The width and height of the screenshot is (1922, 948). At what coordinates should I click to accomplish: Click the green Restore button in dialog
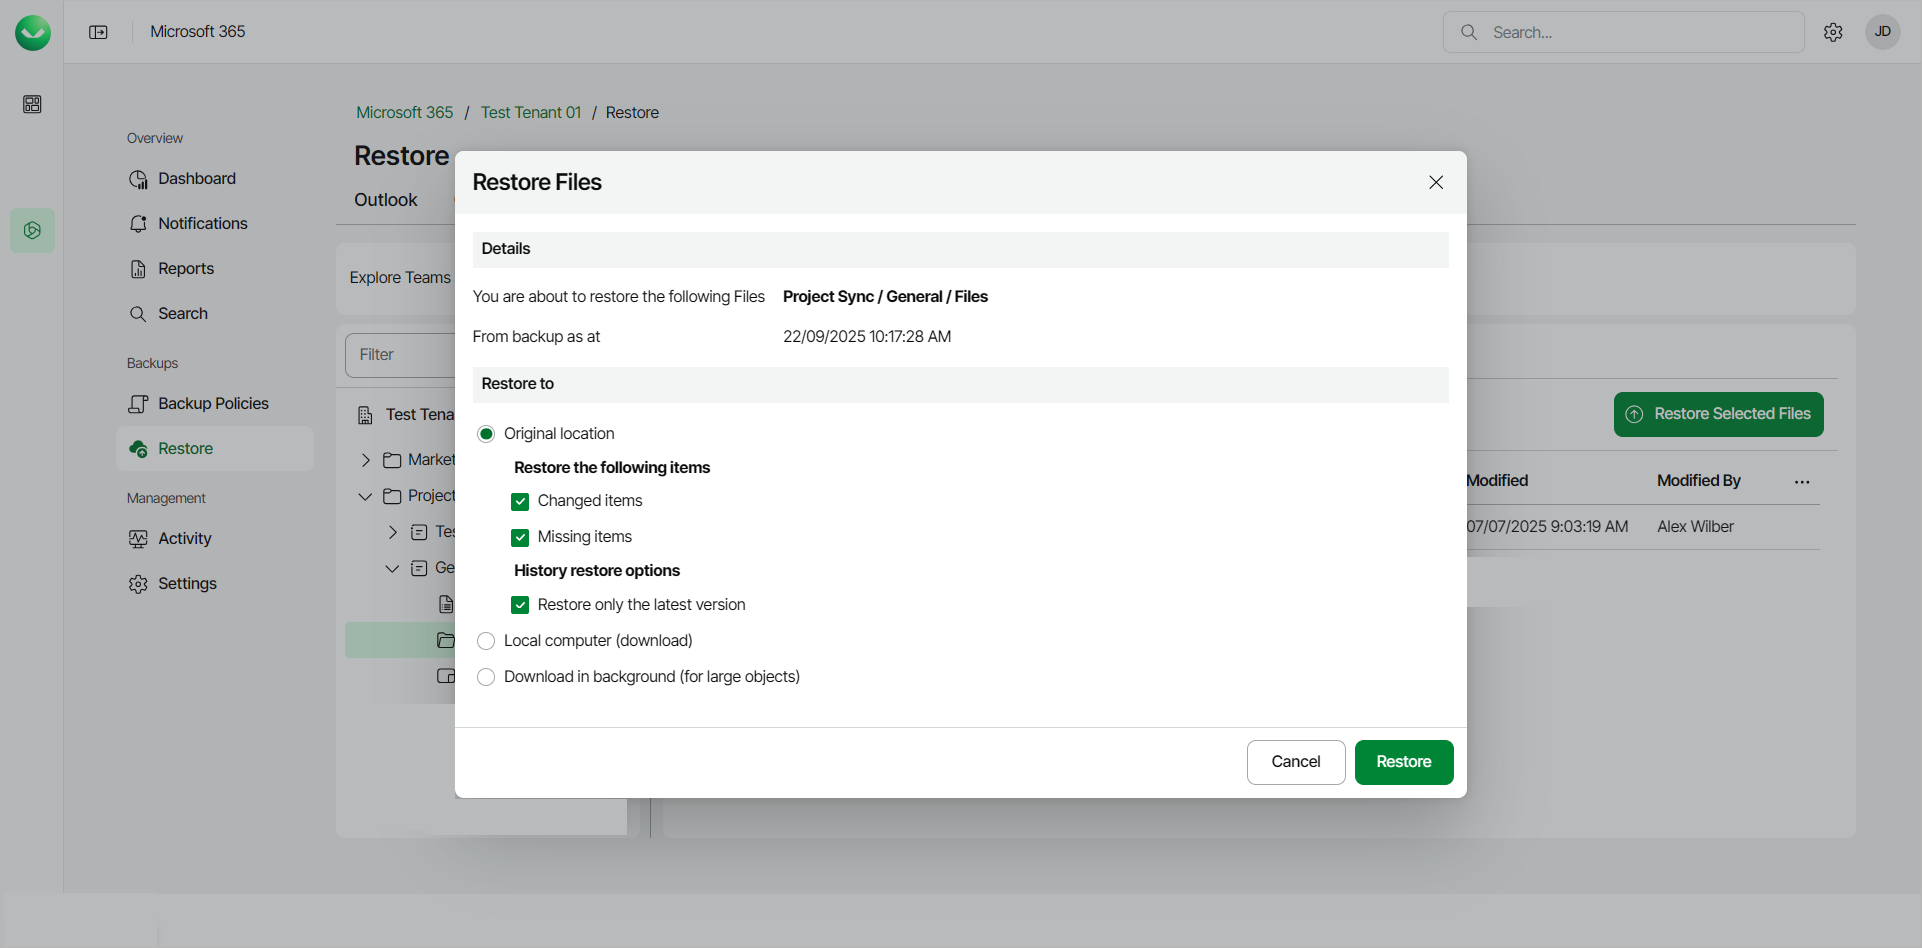(1403, 762)
